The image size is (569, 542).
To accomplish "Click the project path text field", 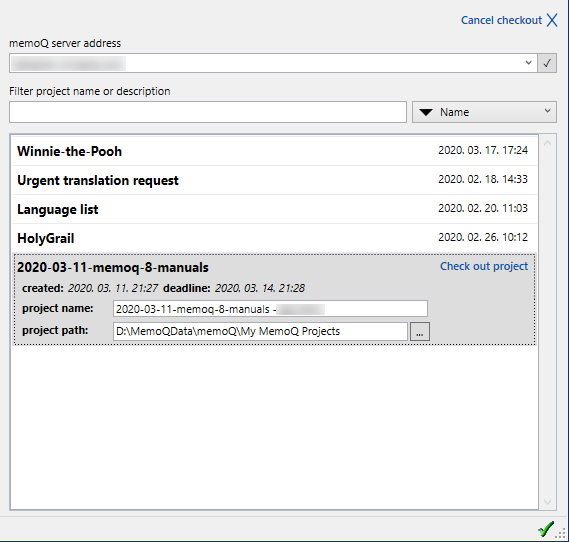I will (260, 331).
